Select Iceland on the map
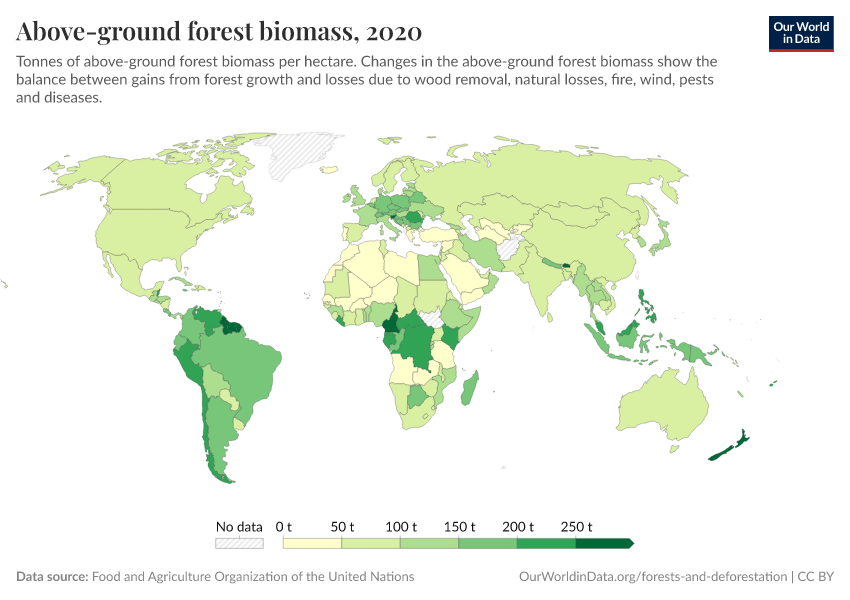Image resolution: width=850 pixels, height=600 pixels. click(329, 170)
